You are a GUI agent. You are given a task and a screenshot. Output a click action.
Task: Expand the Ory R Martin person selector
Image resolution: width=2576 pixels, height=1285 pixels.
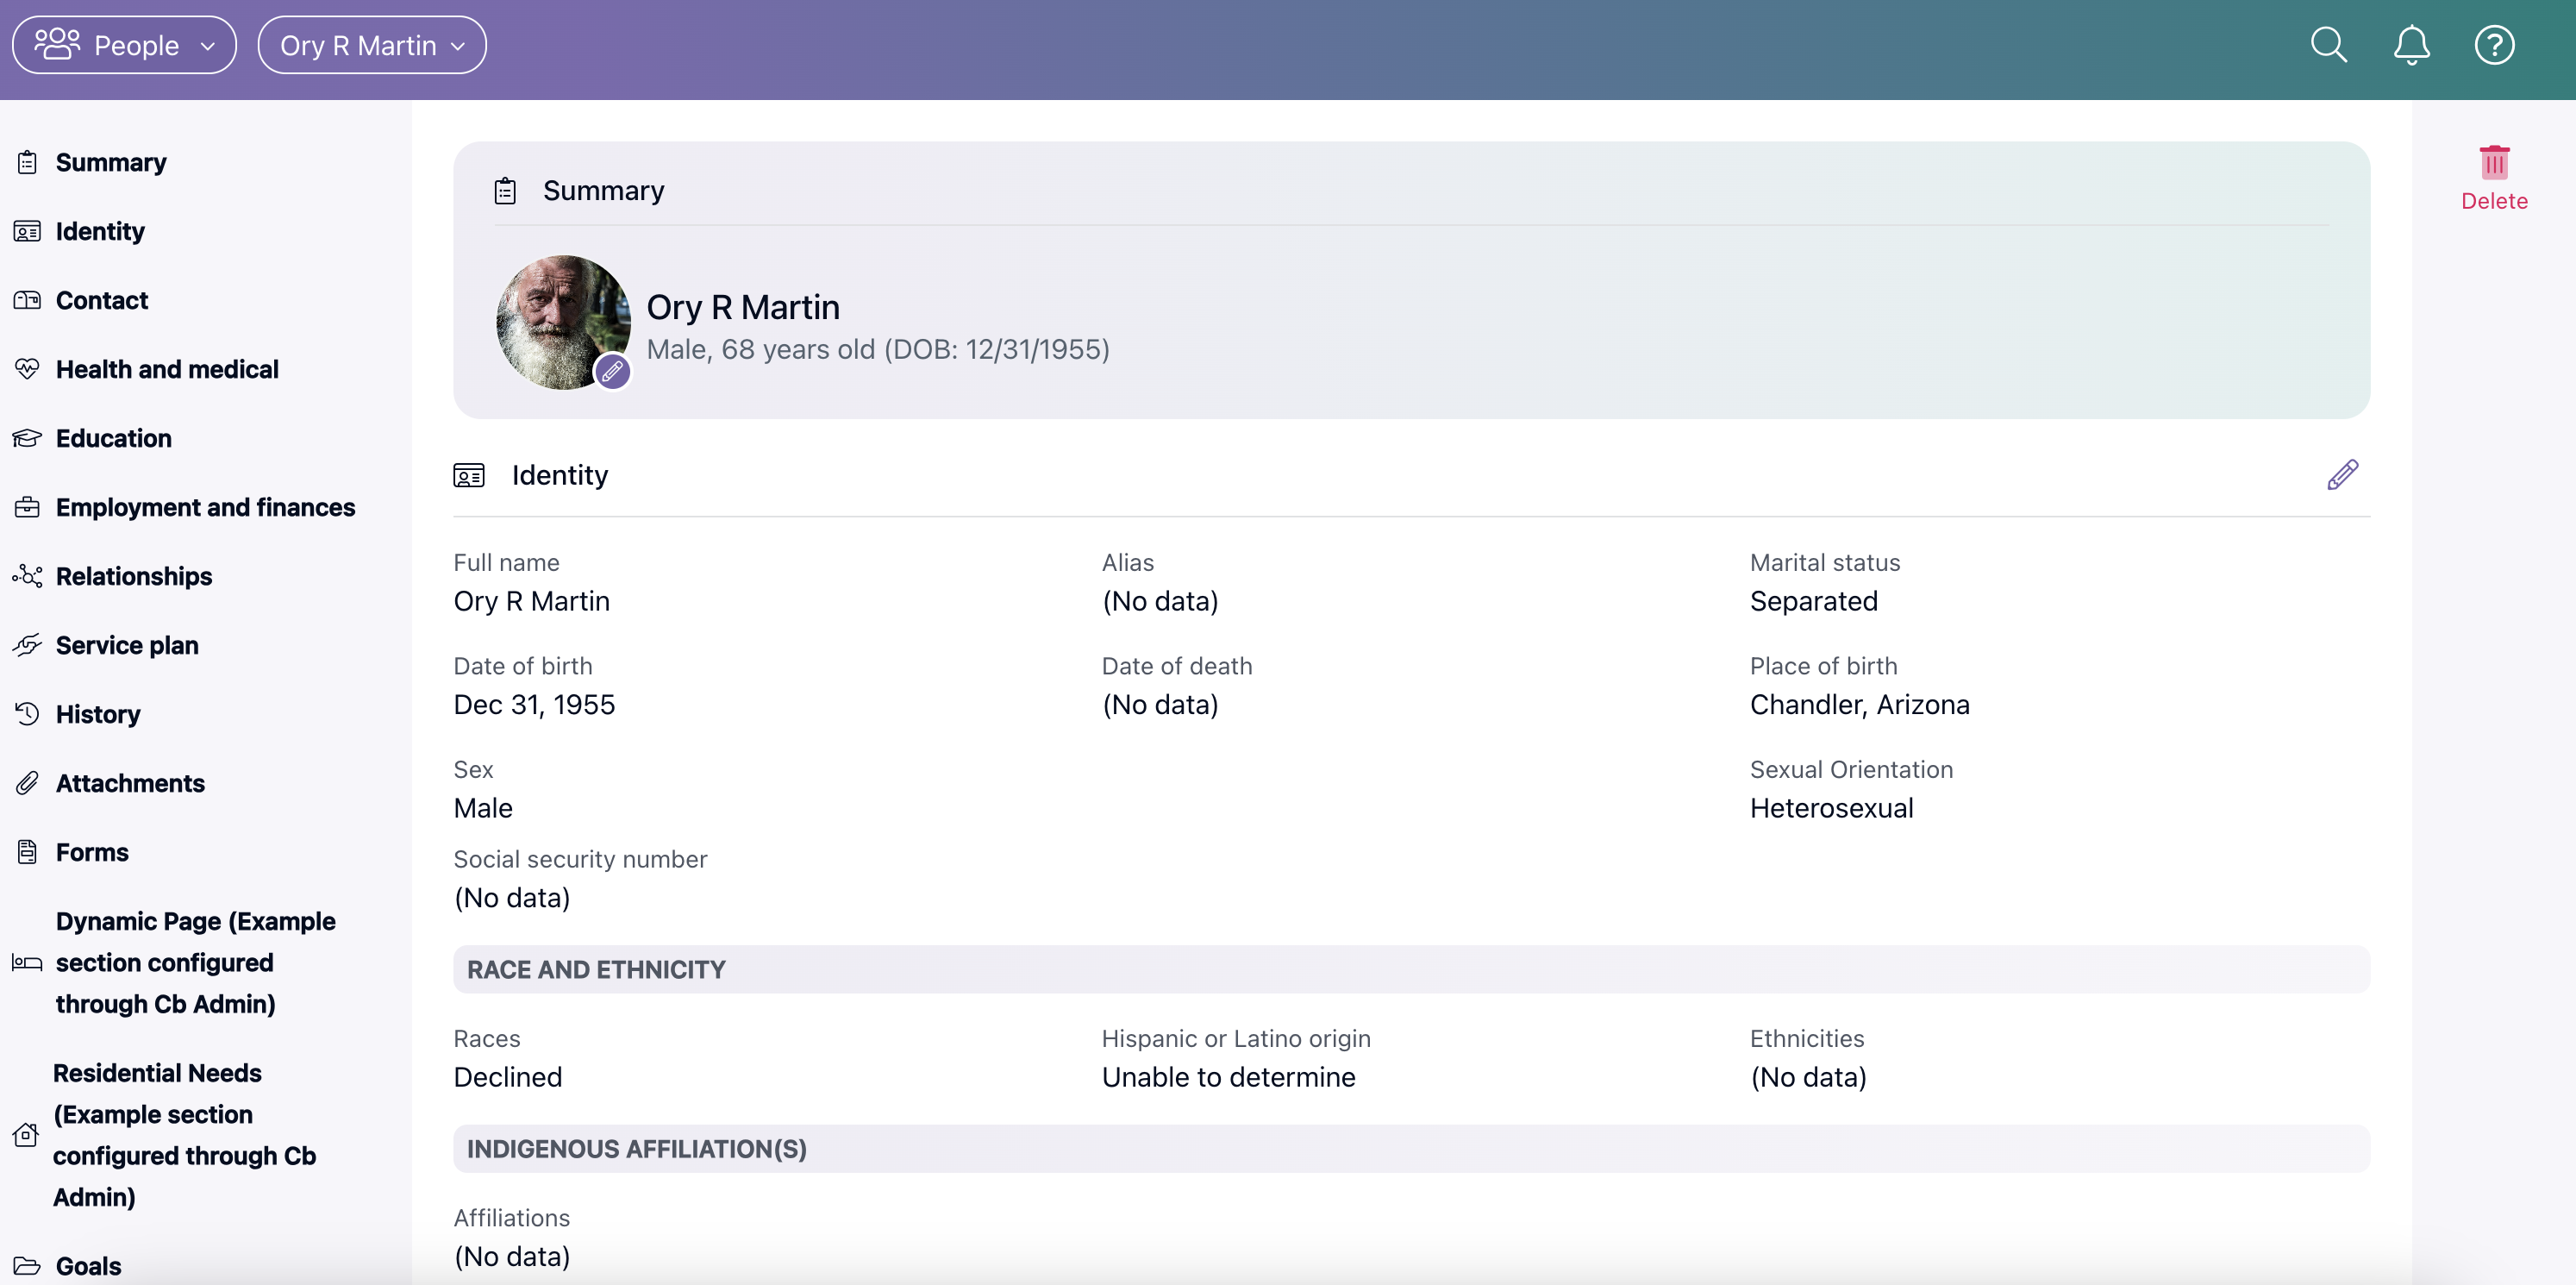click(371, 44)
